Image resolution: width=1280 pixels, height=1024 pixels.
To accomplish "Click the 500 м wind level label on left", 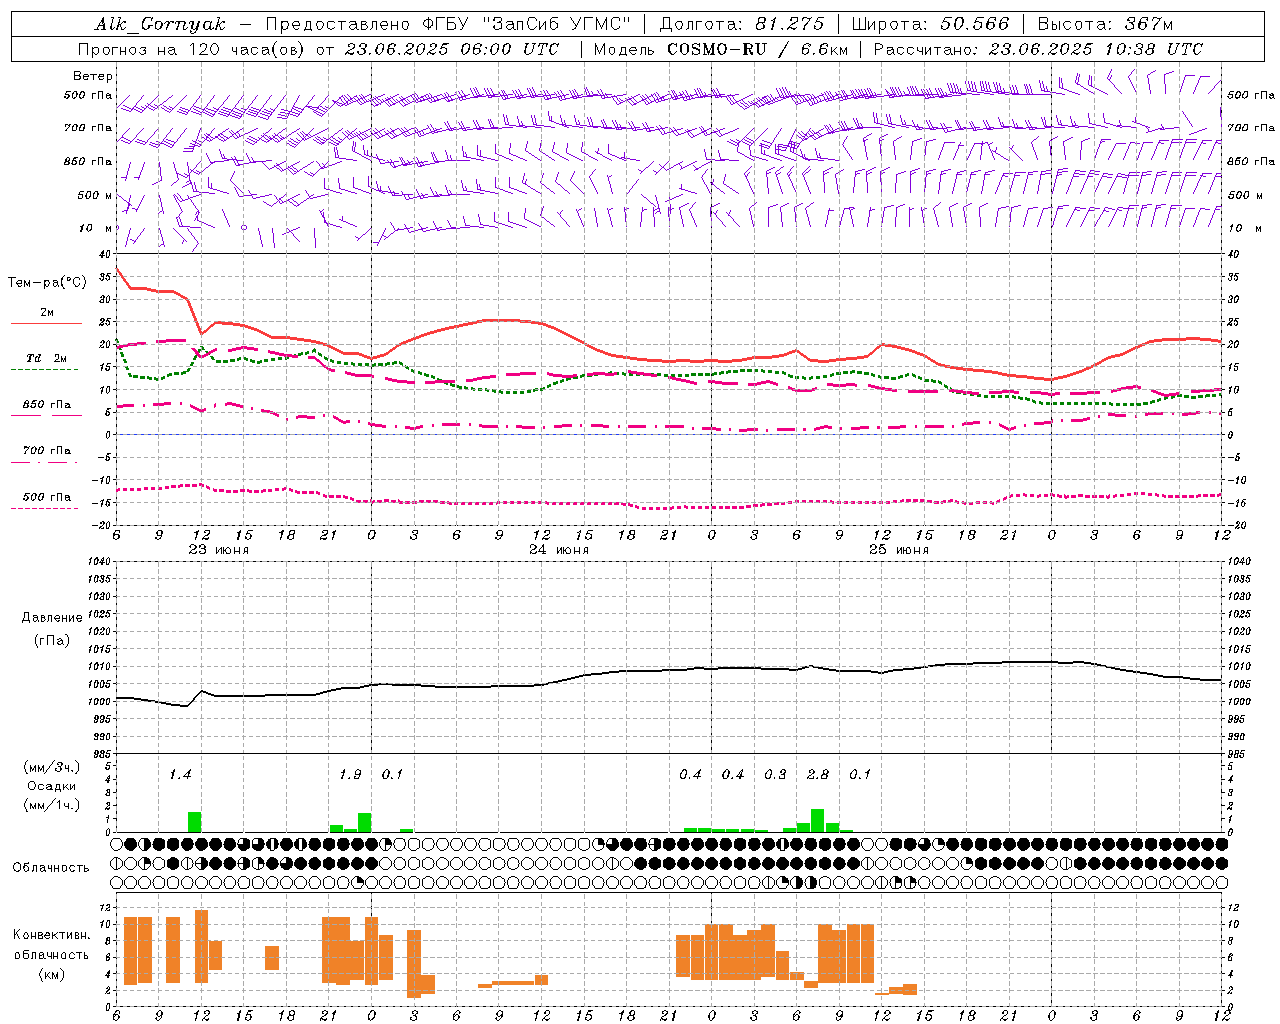I will coord(95,195).
